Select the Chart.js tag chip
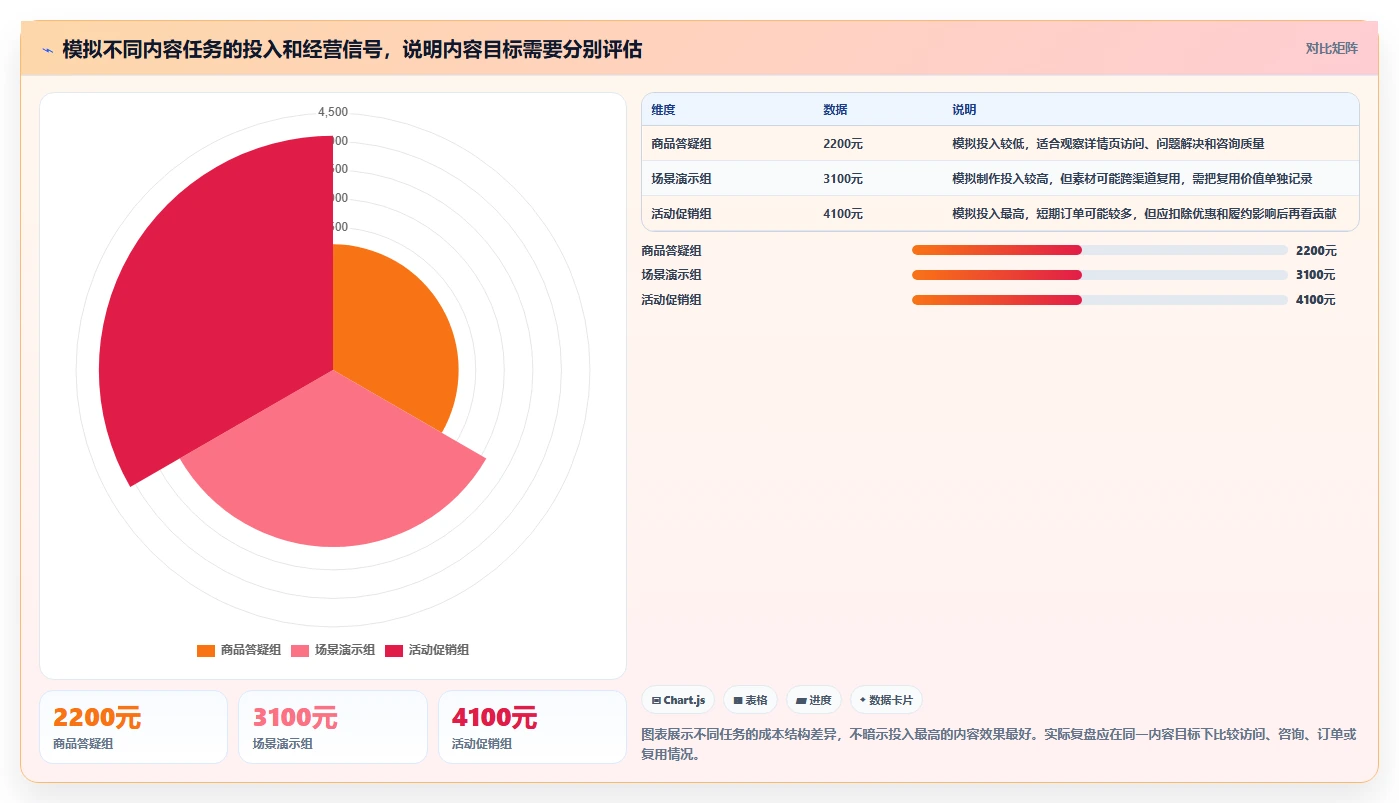The image size is (1399, 803). pos(678,700)
